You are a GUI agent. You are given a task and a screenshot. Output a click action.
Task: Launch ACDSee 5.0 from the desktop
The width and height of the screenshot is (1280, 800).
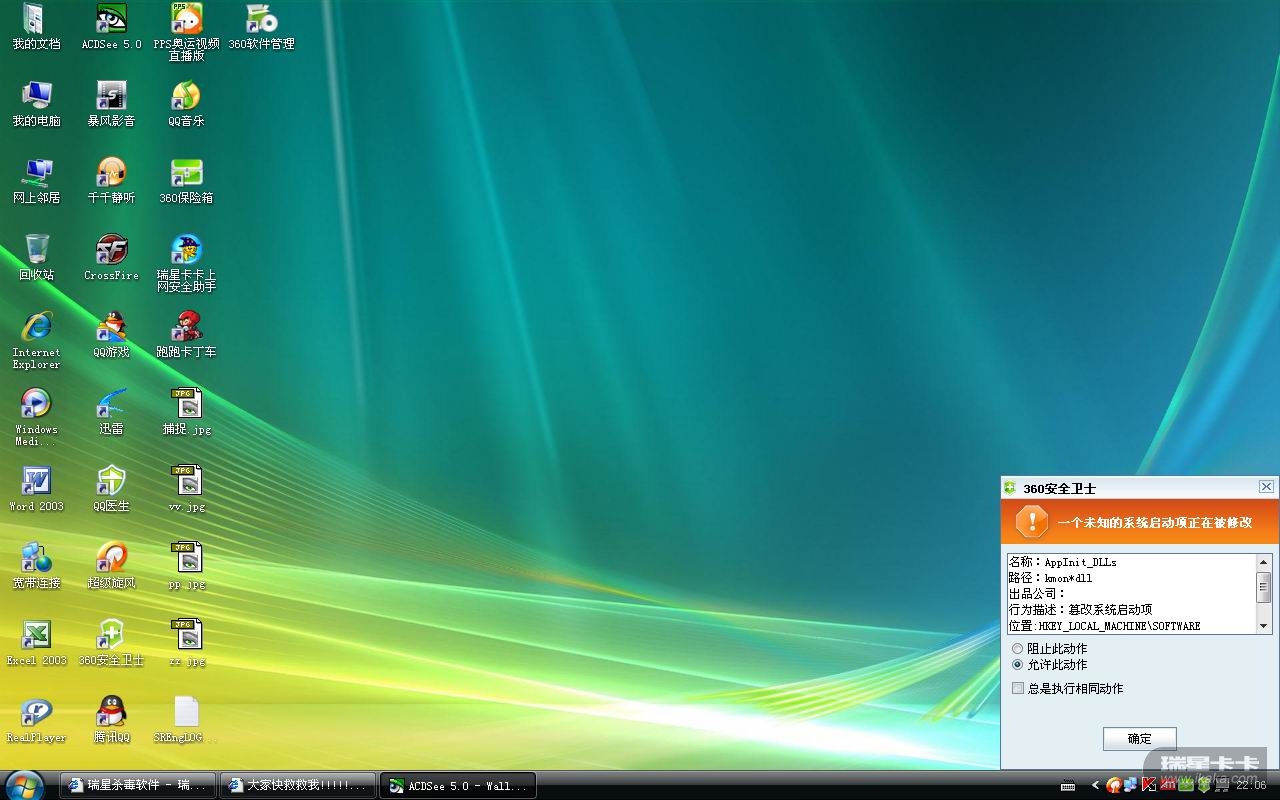coord(111,27)
